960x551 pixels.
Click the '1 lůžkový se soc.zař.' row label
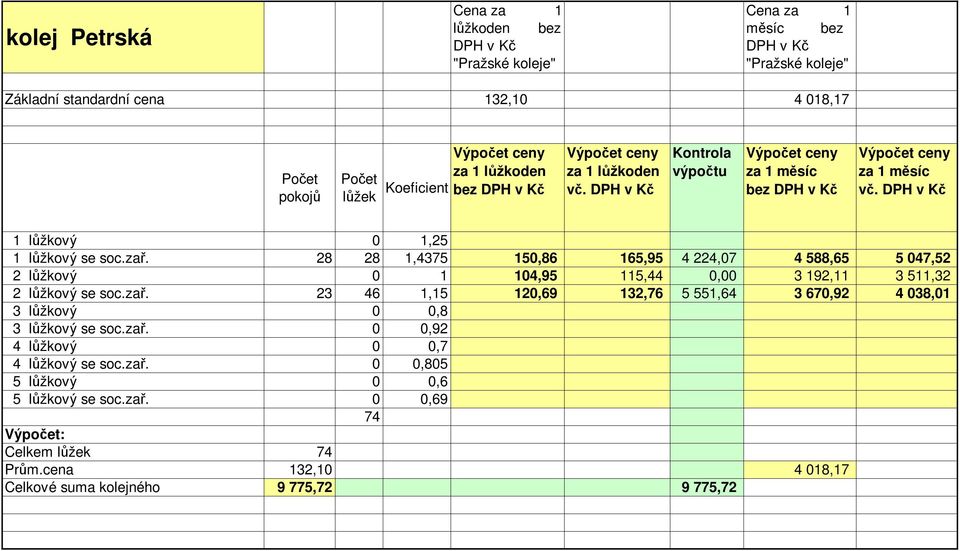coord(81,258)
